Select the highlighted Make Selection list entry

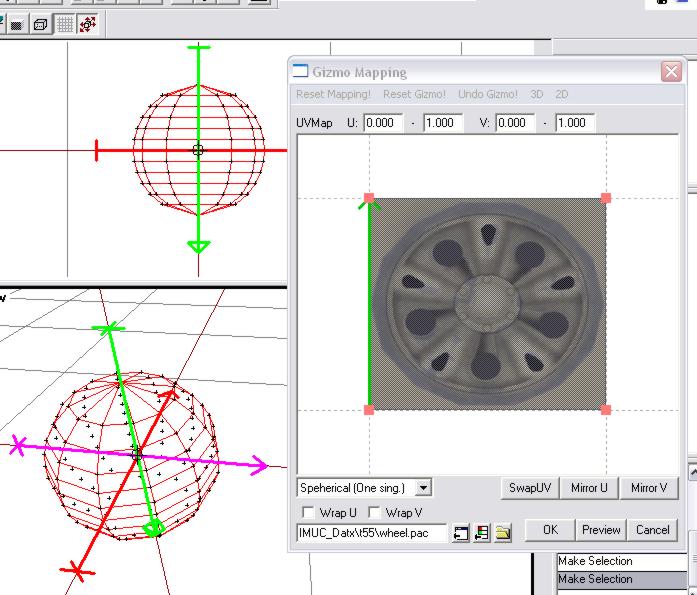point(595,579)
